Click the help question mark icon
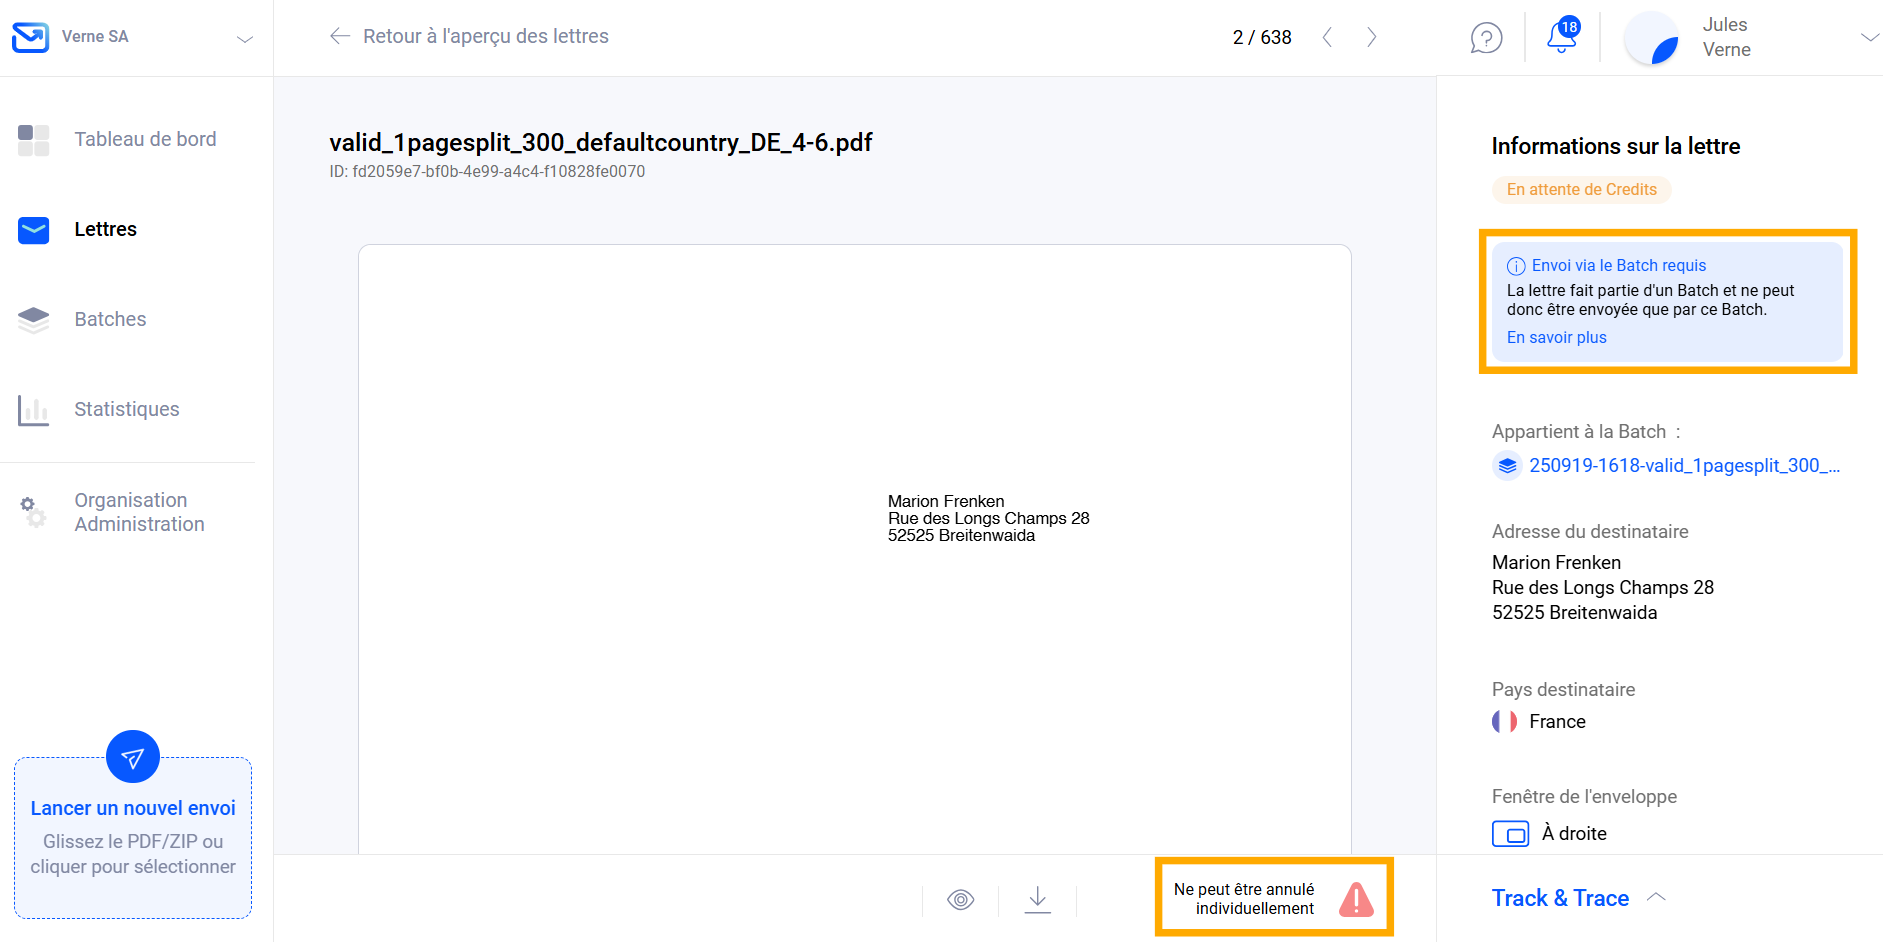This screenshot has width=1883, height=942. (1486, 38)
